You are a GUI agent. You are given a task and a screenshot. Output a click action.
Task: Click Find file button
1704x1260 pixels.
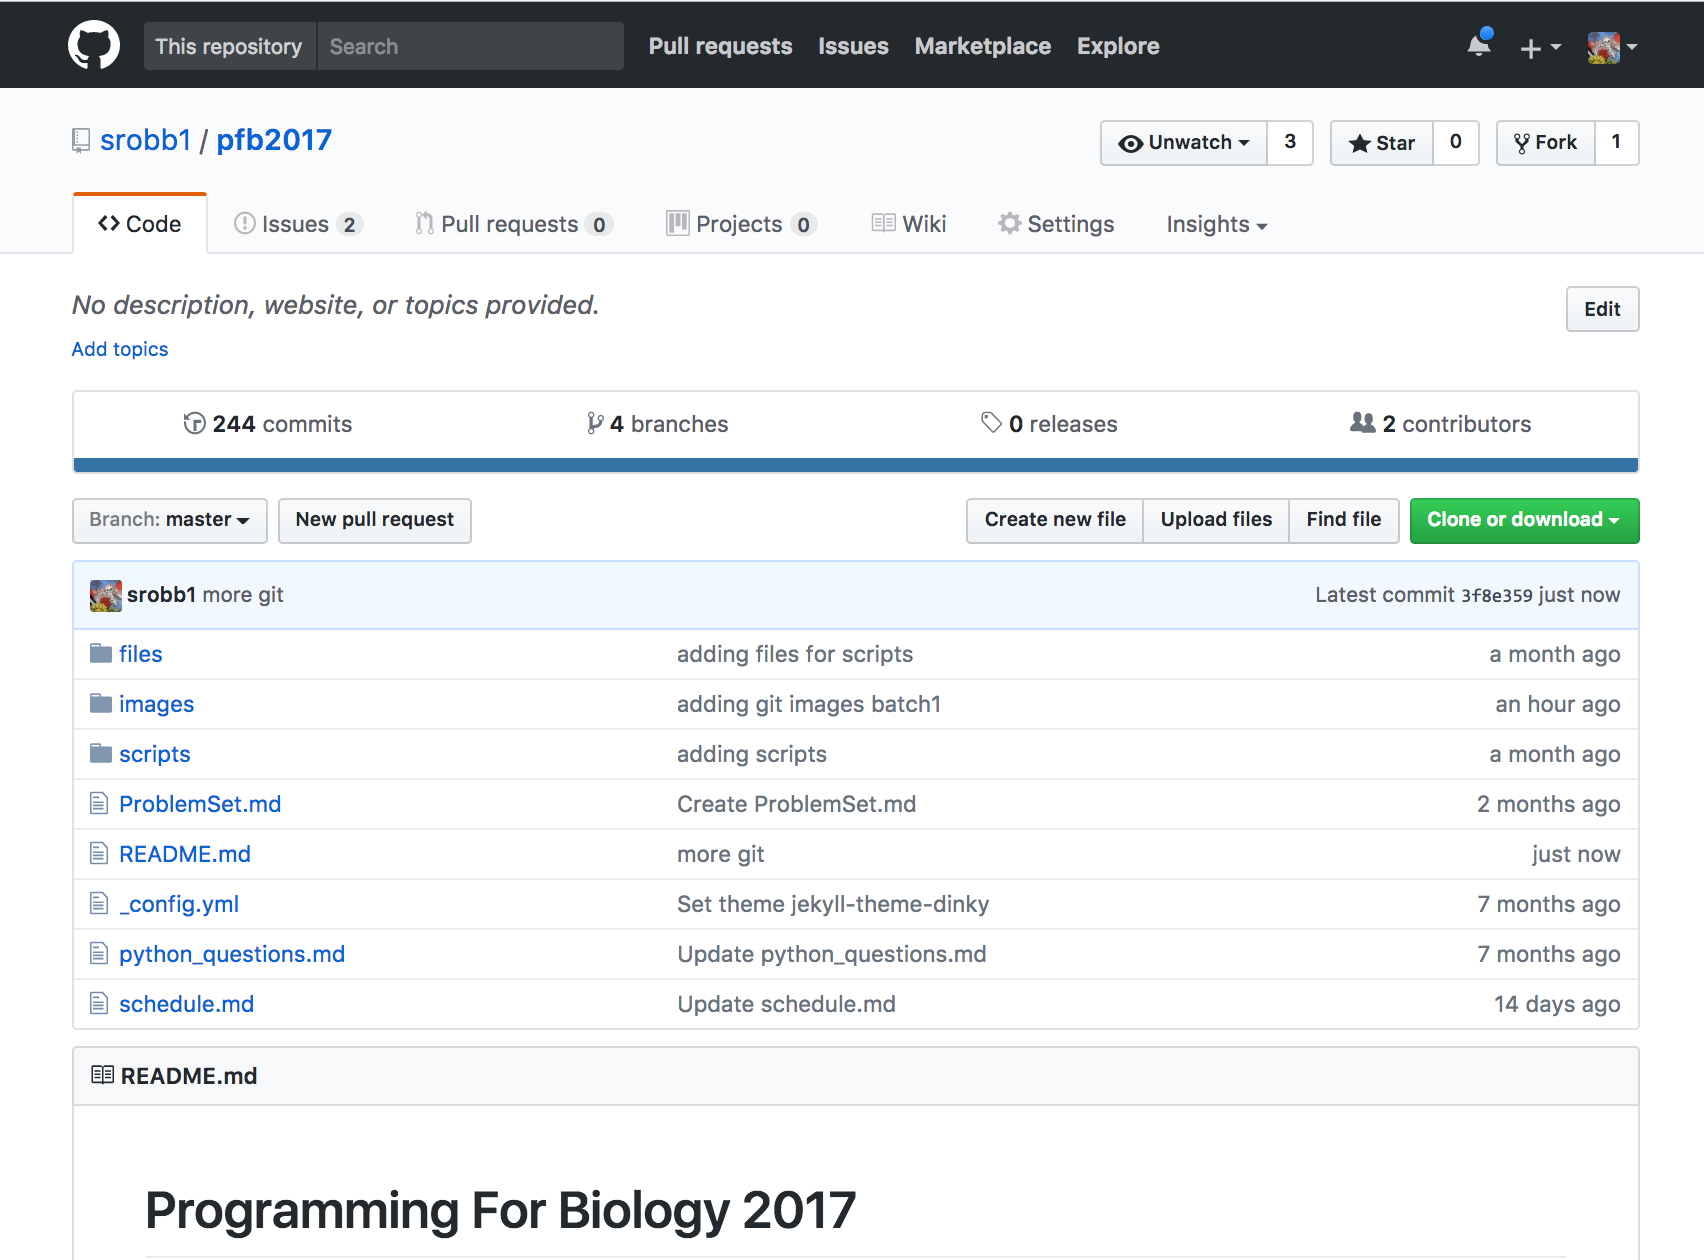pos(1344,521)
